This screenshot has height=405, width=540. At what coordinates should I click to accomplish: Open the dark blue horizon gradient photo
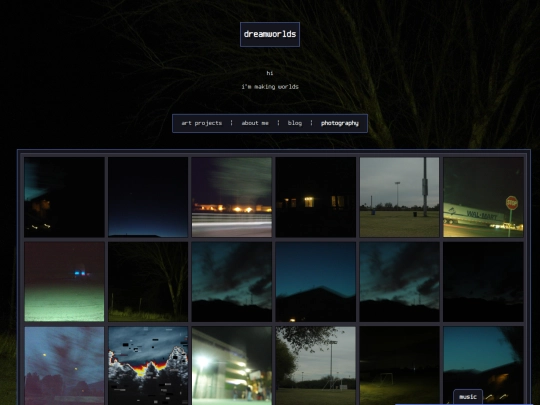148,197
